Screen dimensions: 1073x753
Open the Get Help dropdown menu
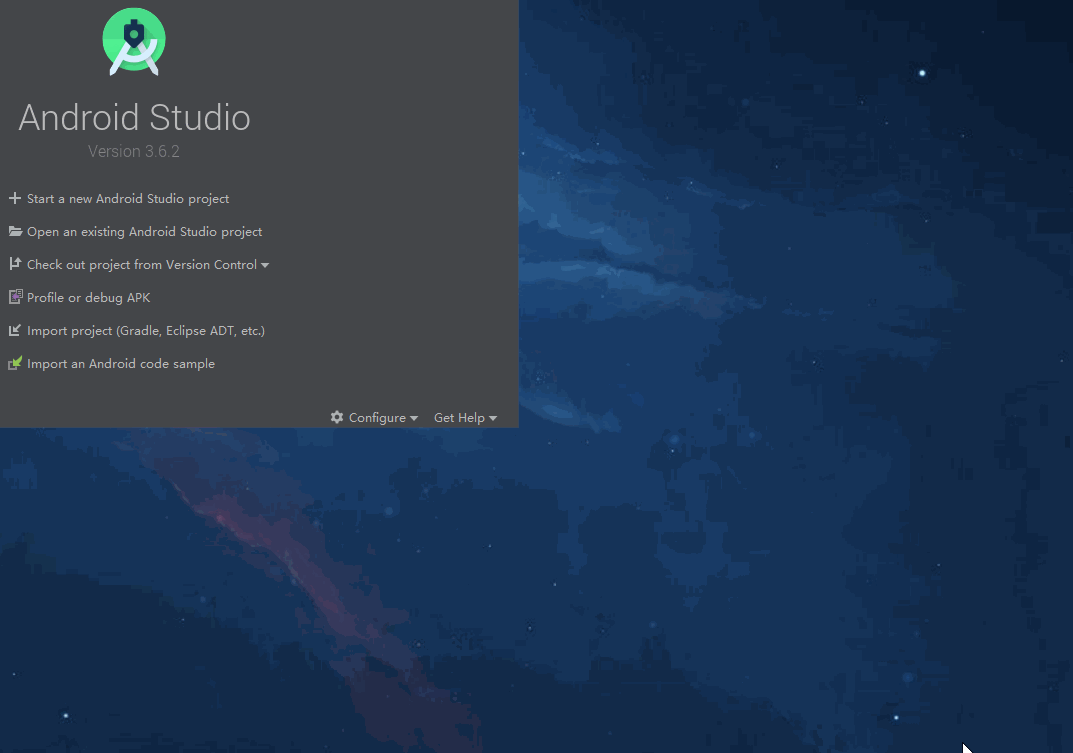click(x=465, y=418)
